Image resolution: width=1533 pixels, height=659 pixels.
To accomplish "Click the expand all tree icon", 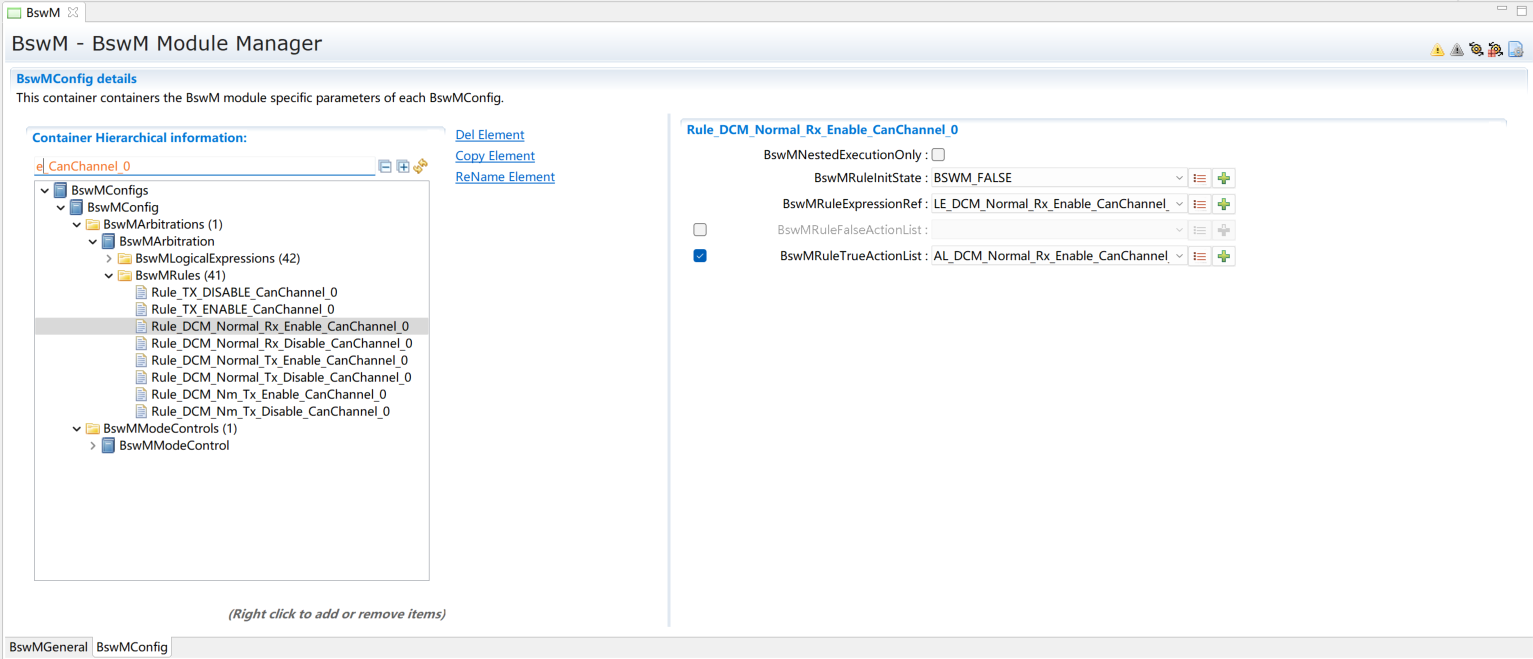I will tap(403, 167).
